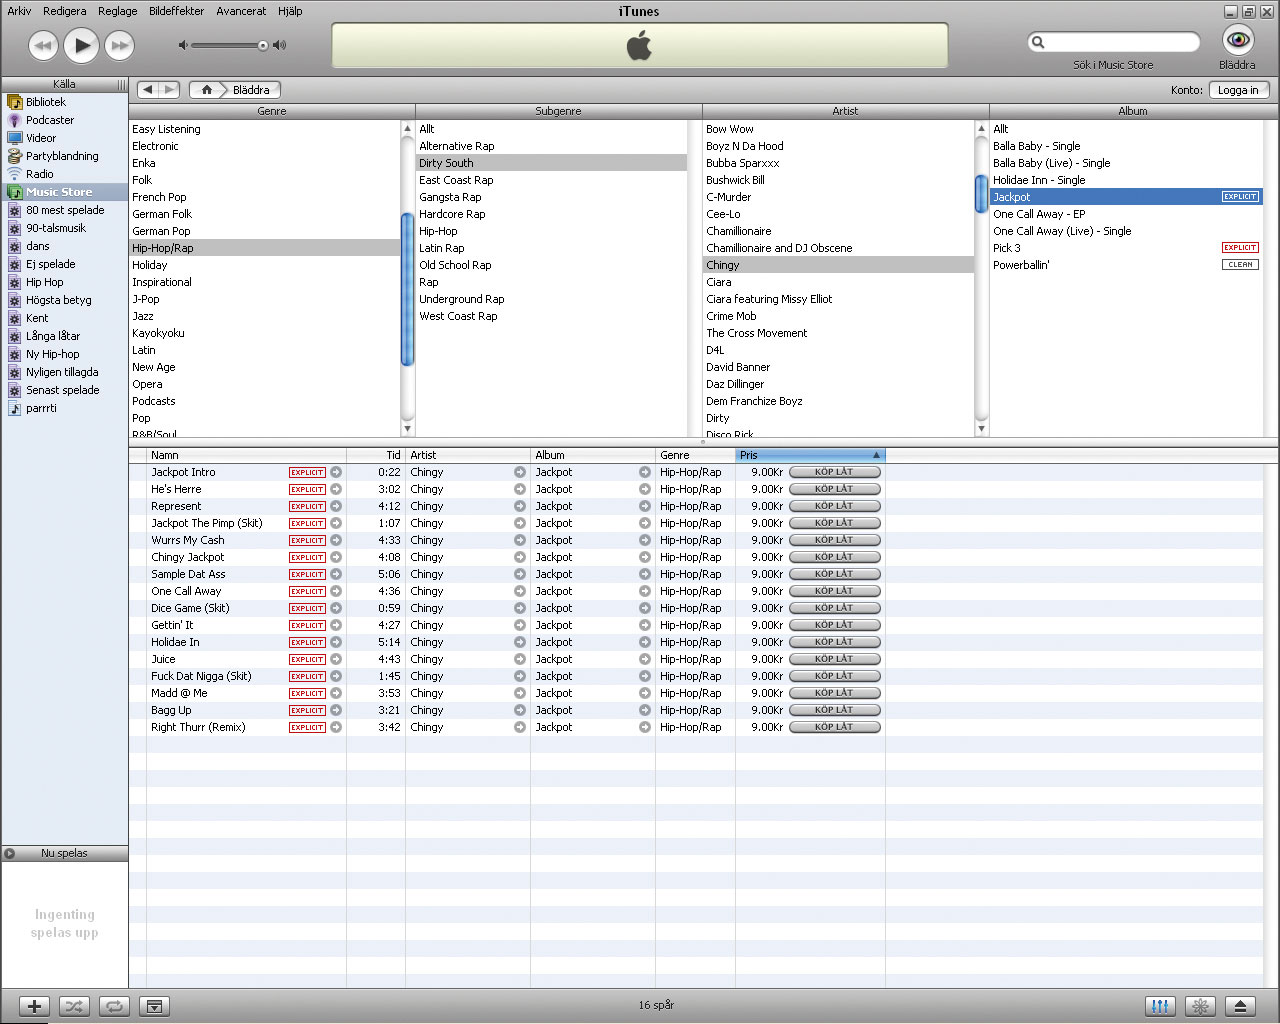Open the equalizer in the bottom bar
The height and width of the screenshot is (1024, 1280).
tap(1160, 1006)
